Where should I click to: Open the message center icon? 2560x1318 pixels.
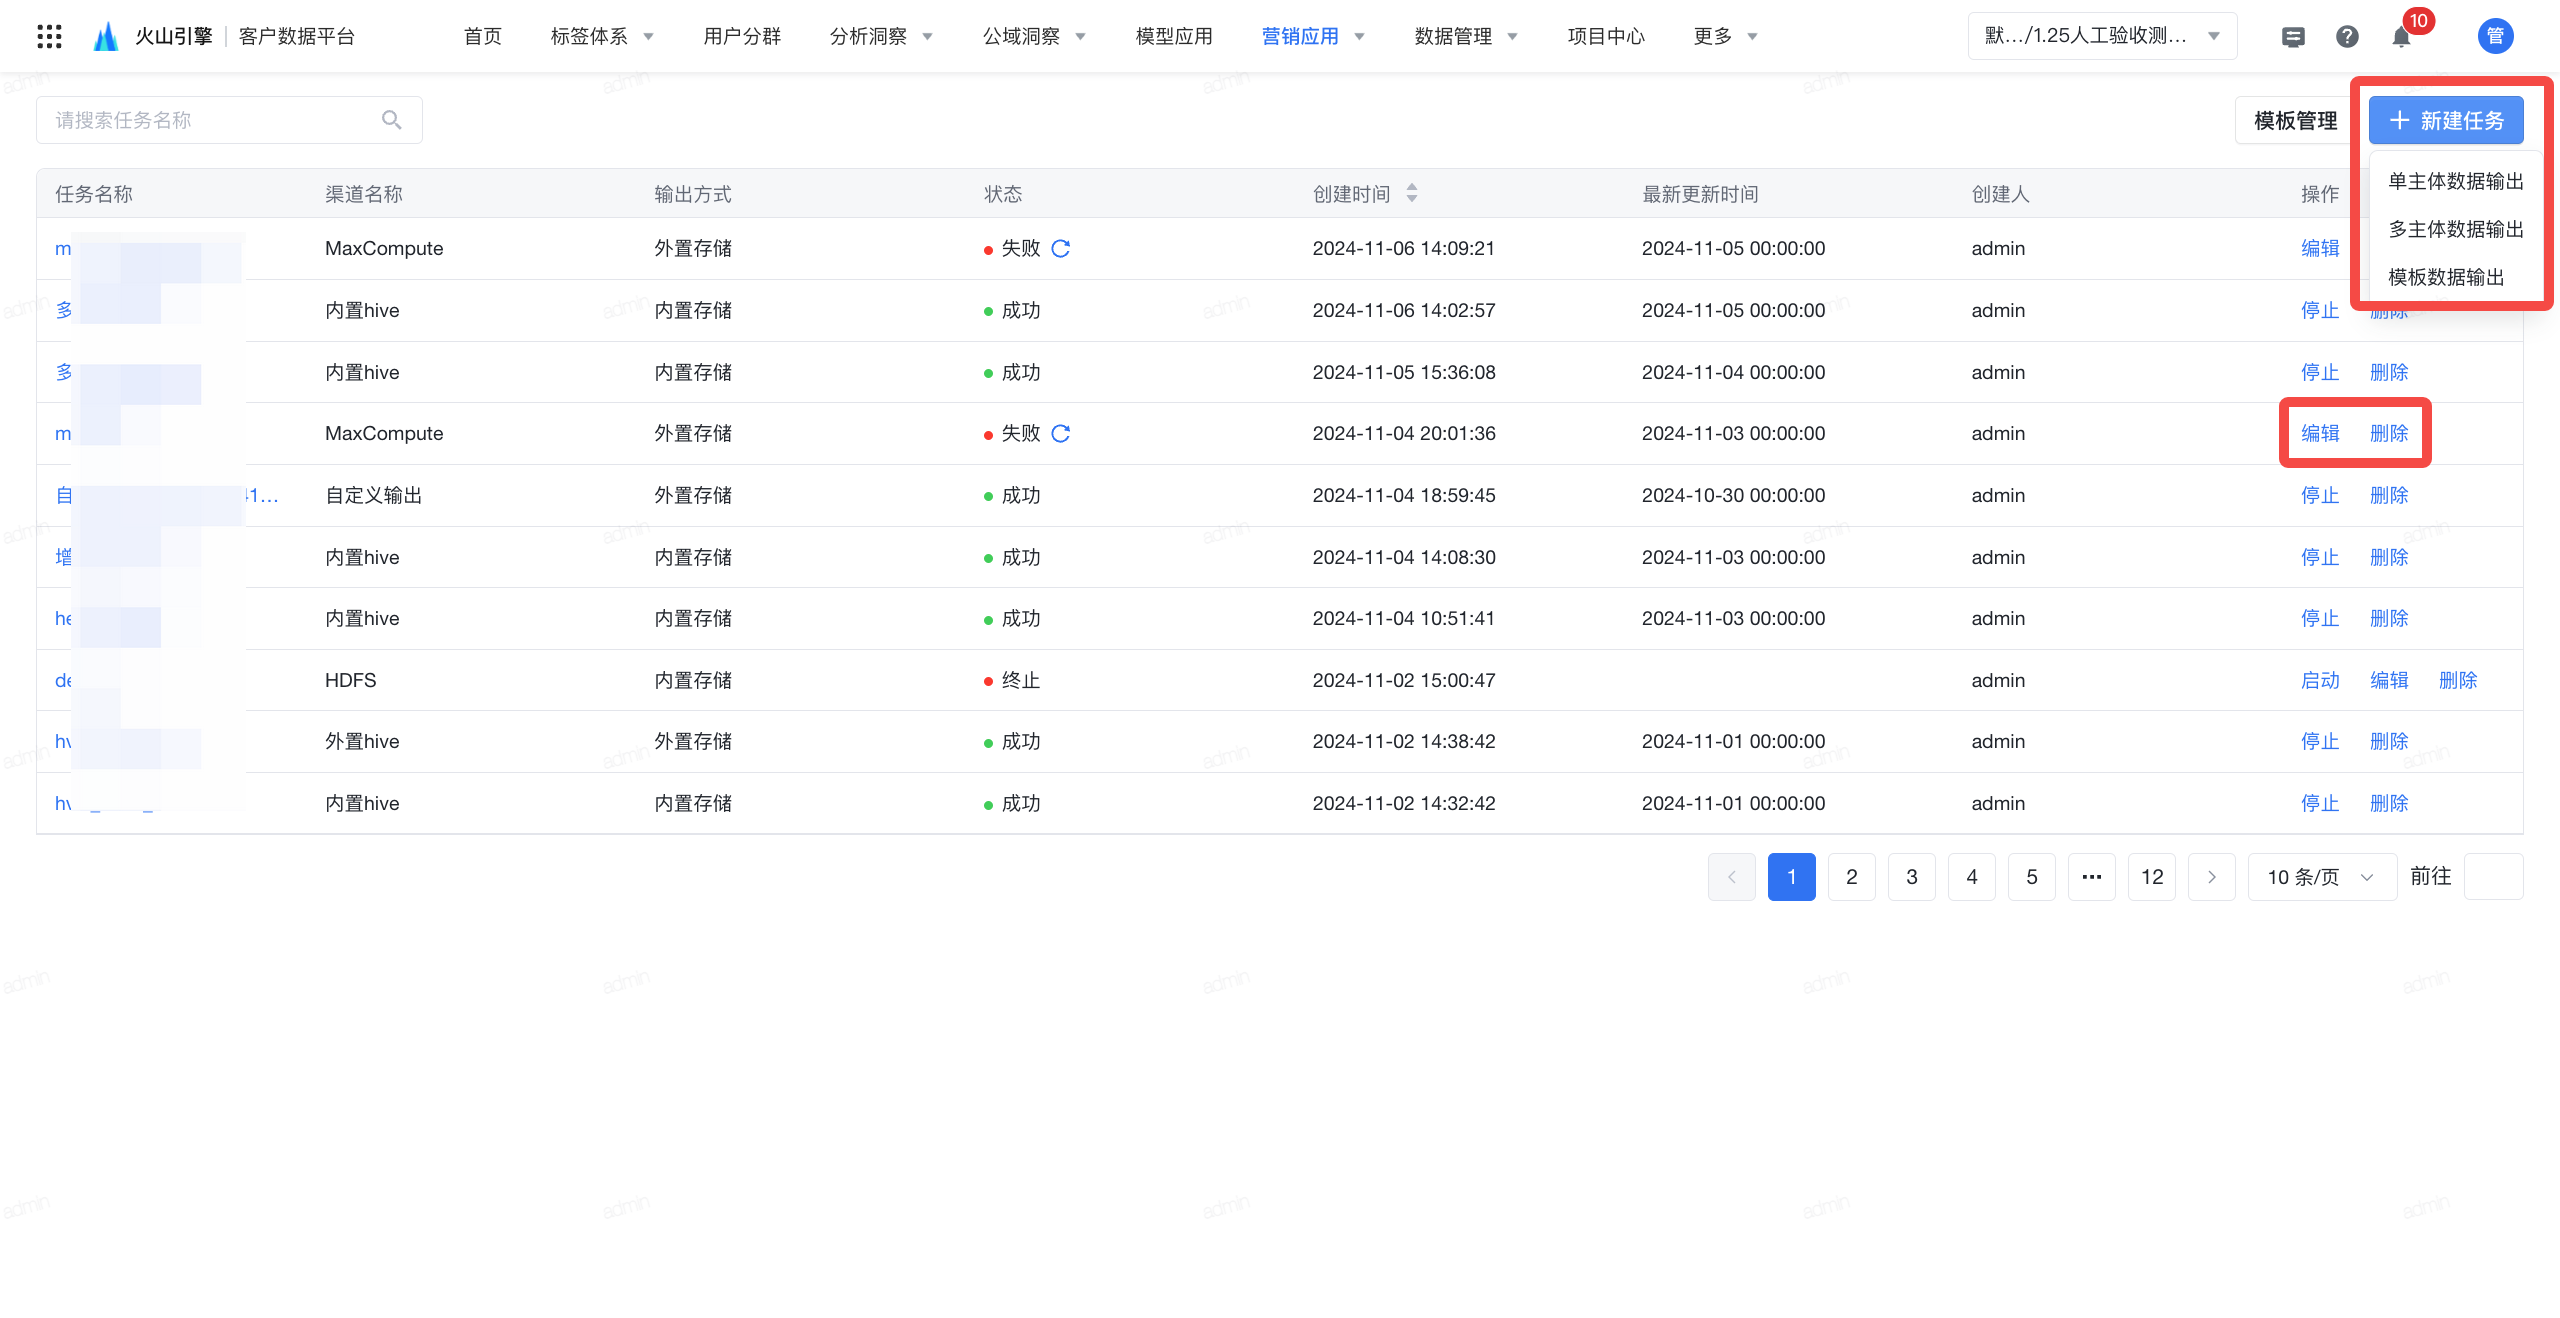[2293, 37]
